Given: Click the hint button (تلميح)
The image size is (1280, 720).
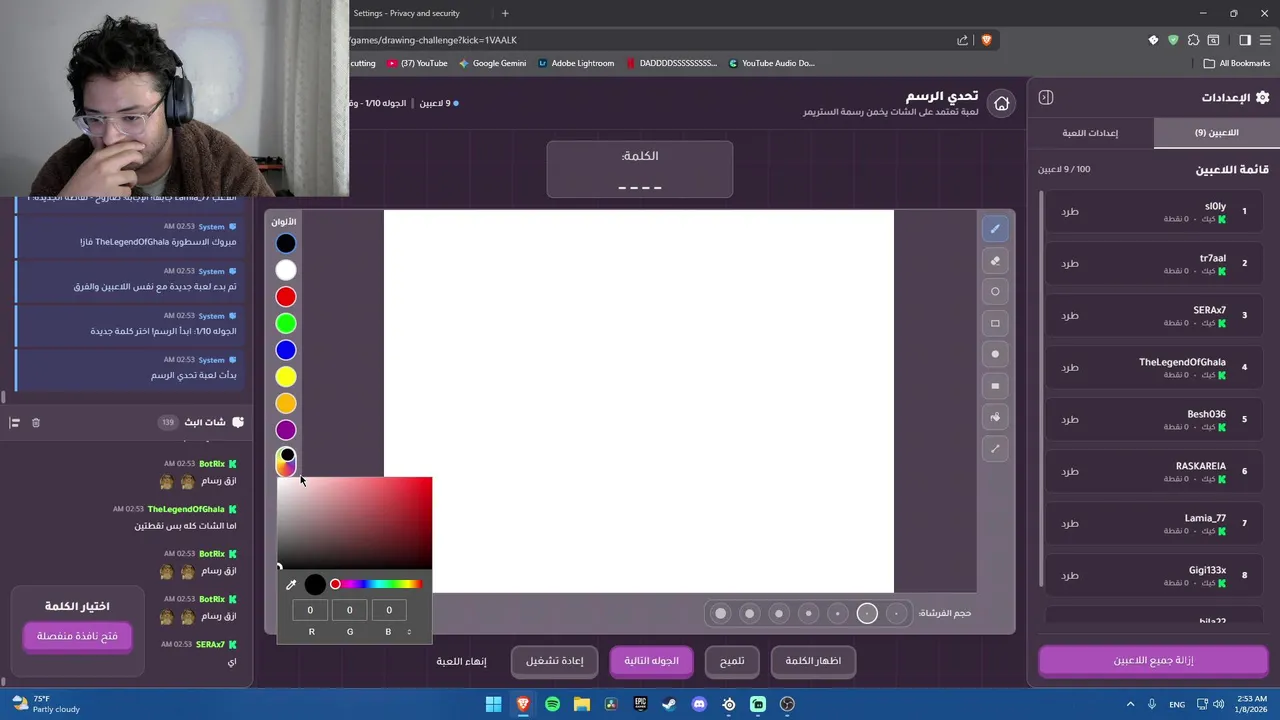Looking at the screenshot, I should [x=732, y=661].
